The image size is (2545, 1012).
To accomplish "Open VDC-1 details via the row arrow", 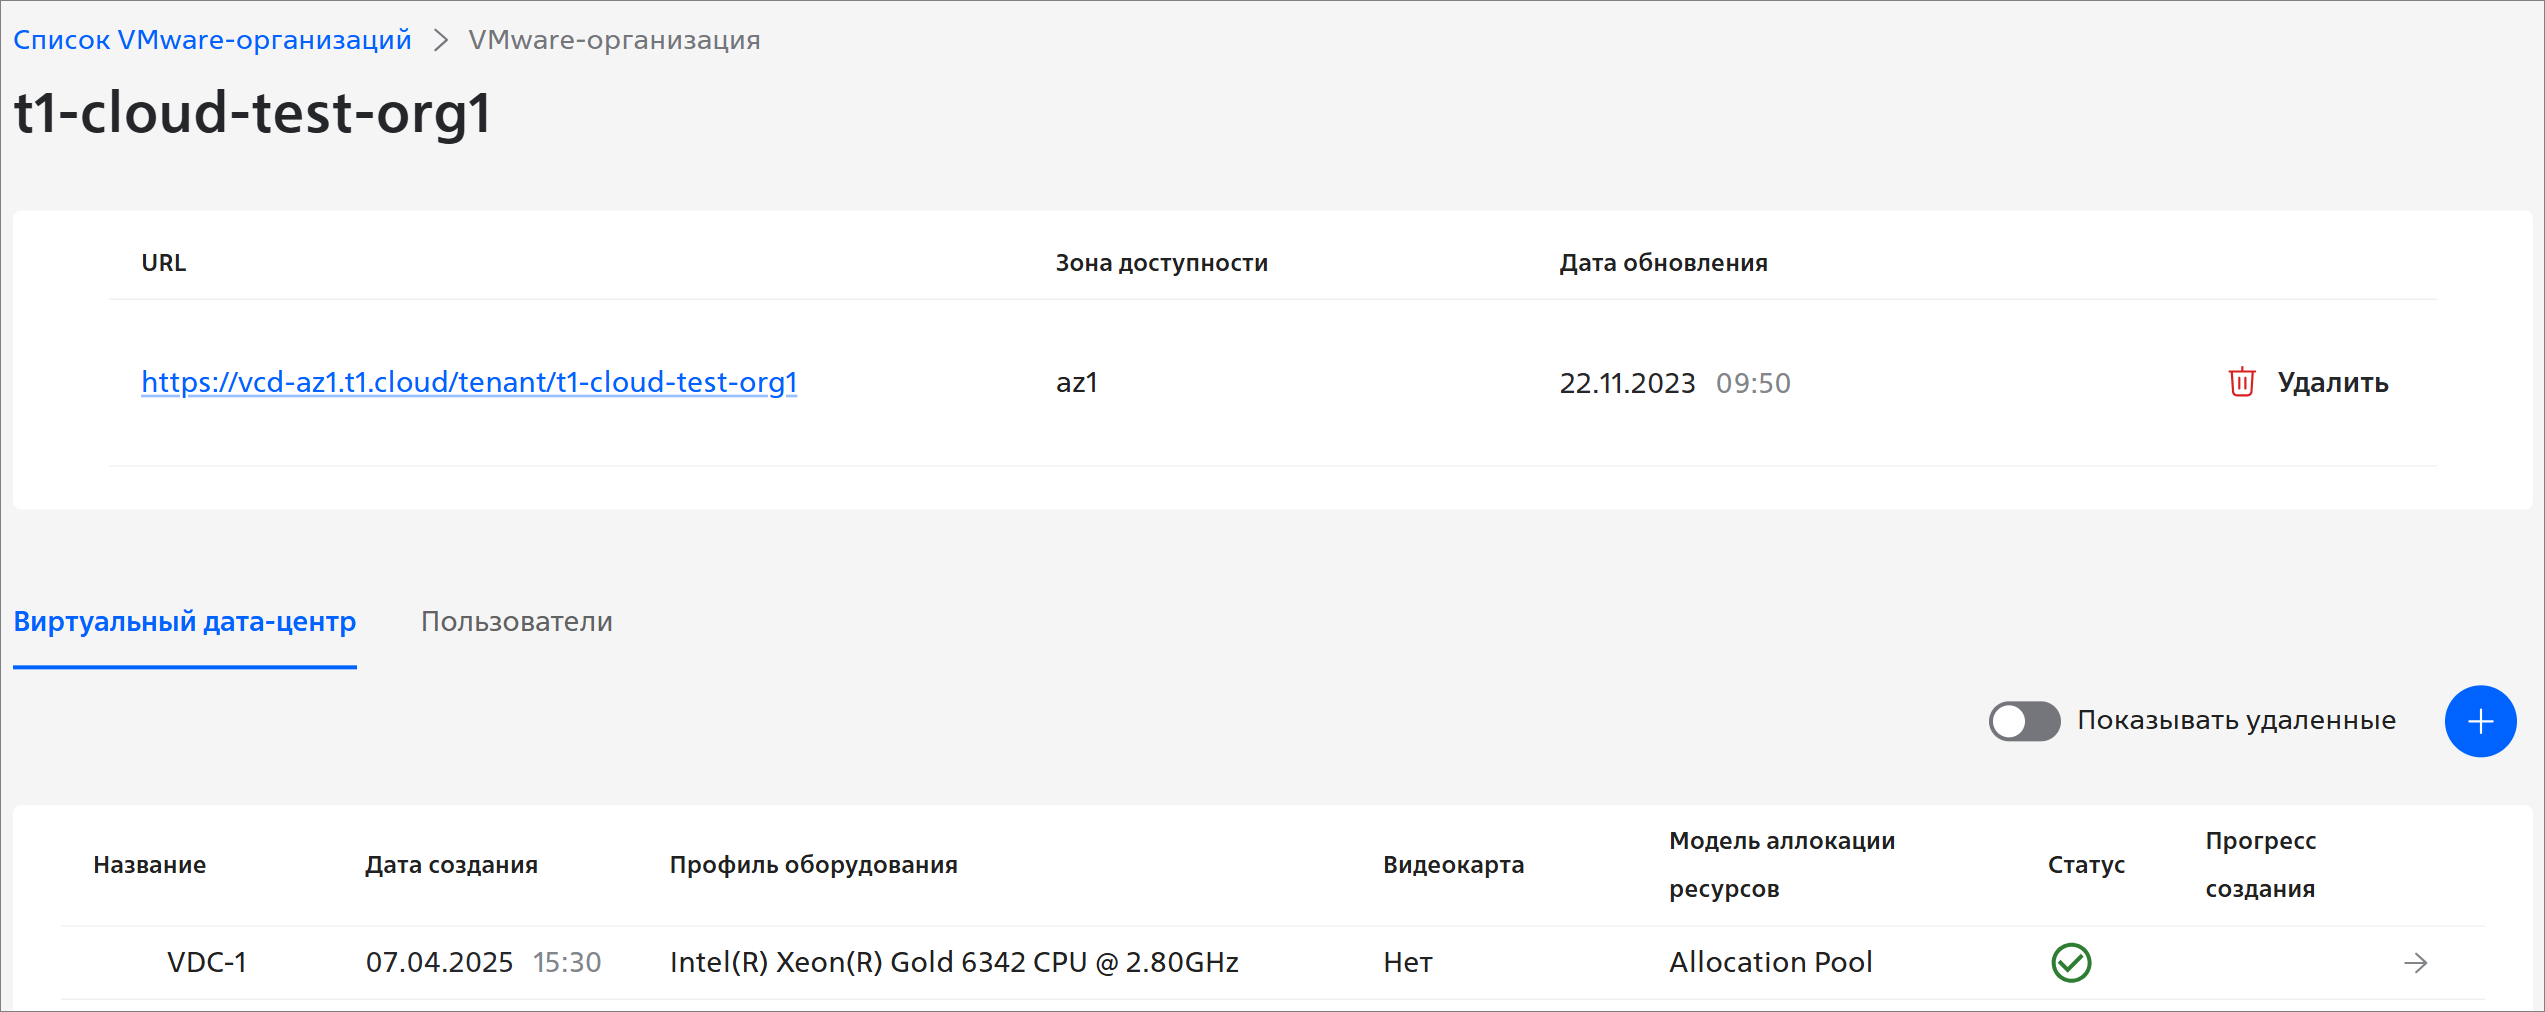I will (x=2415, y=962).
